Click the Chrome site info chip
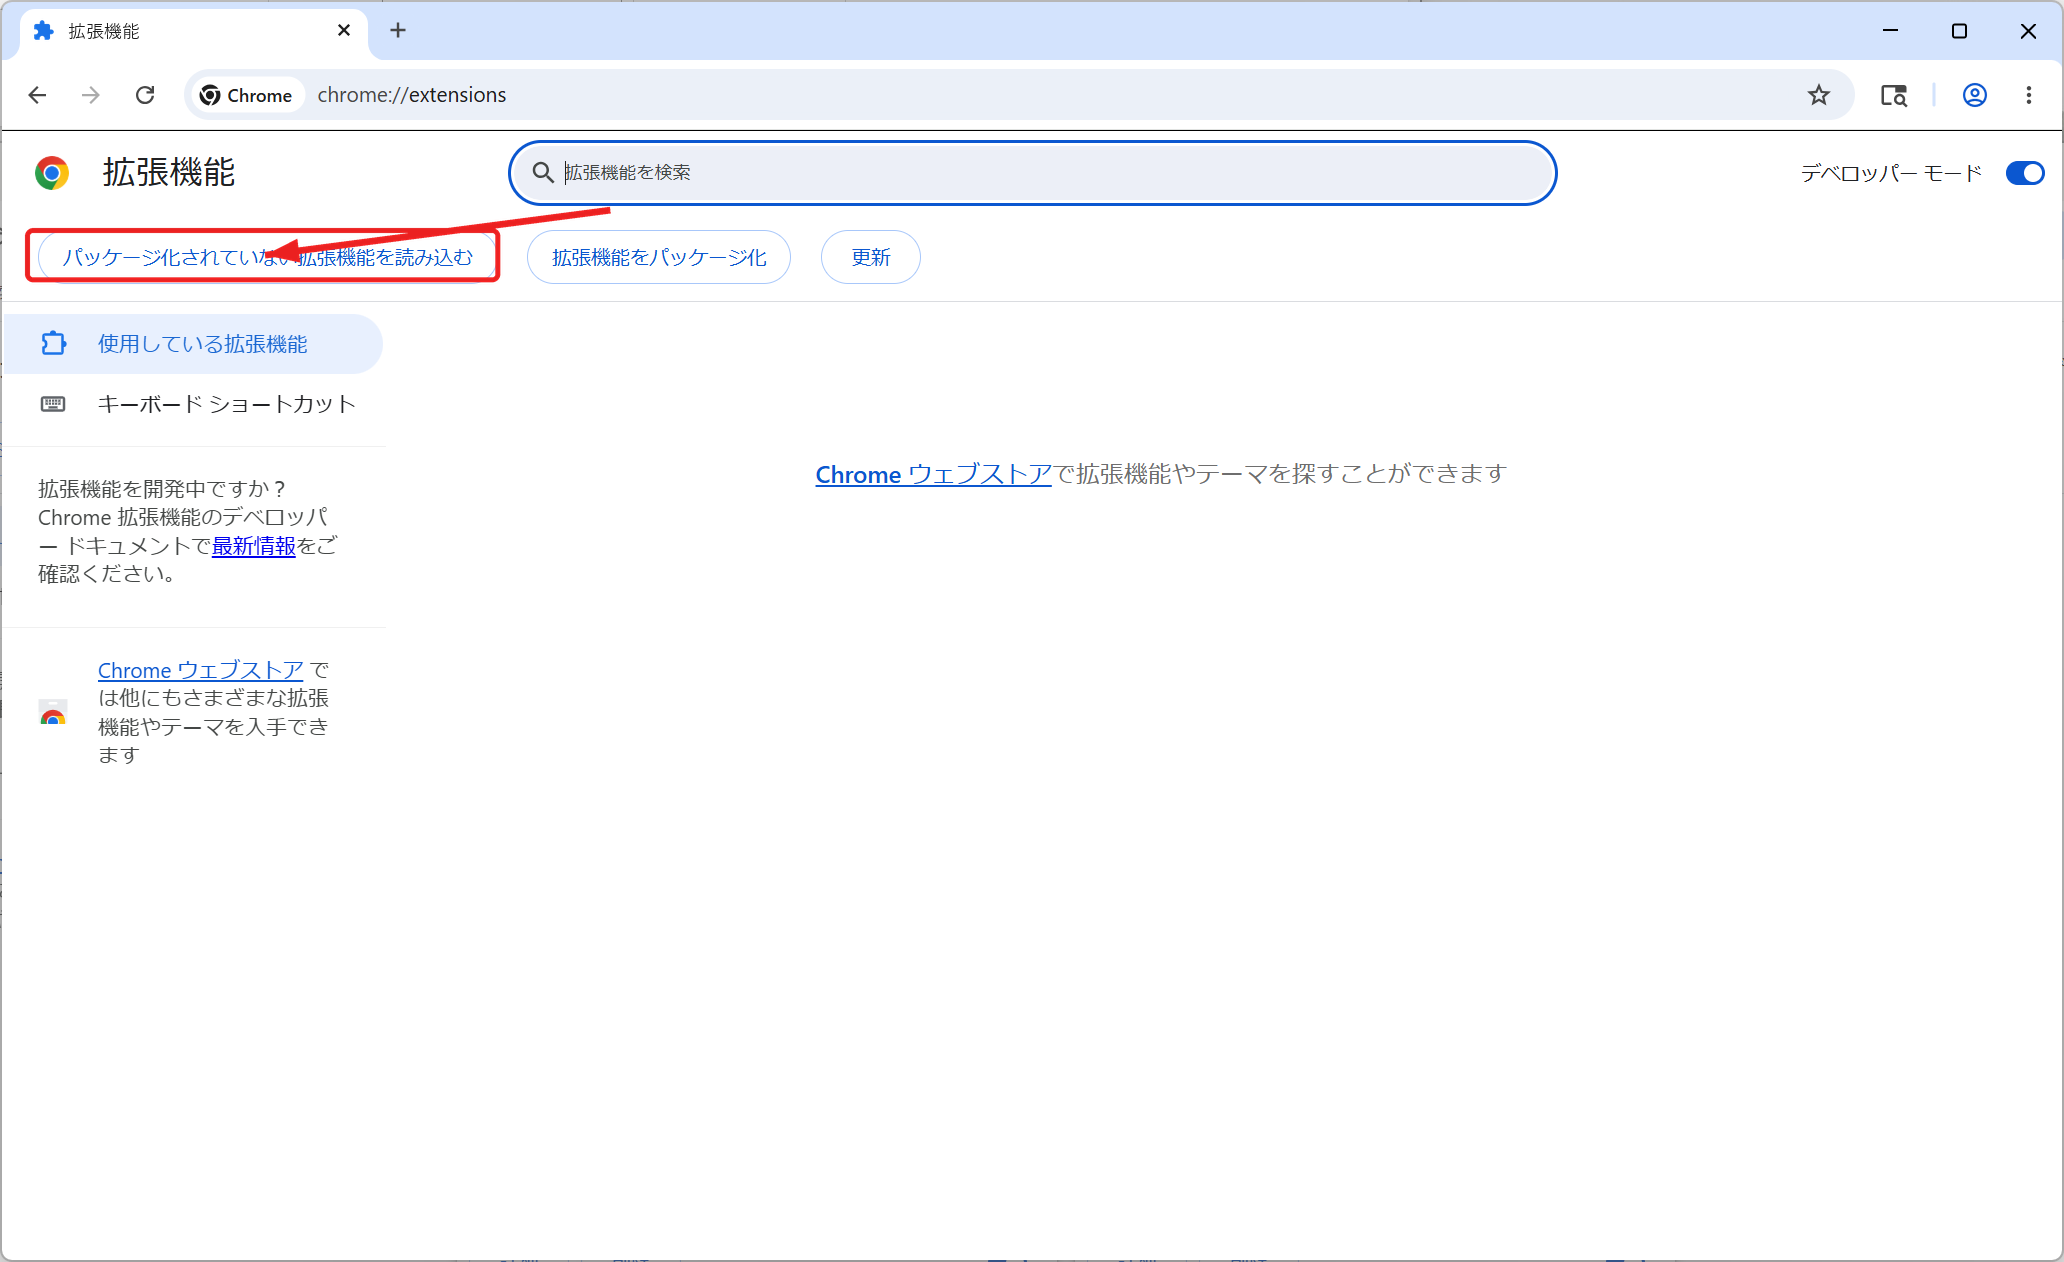 point(247,95)
